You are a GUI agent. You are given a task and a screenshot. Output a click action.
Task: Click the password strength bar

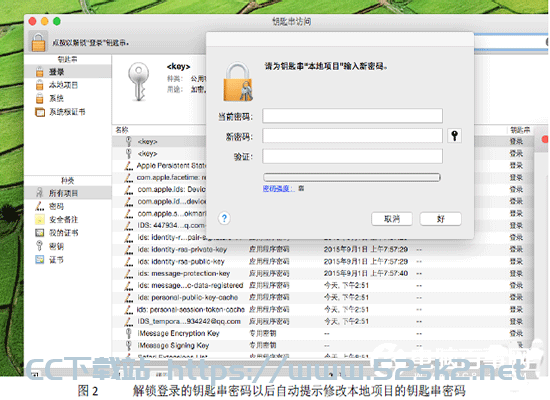click(x=351, y=177)
